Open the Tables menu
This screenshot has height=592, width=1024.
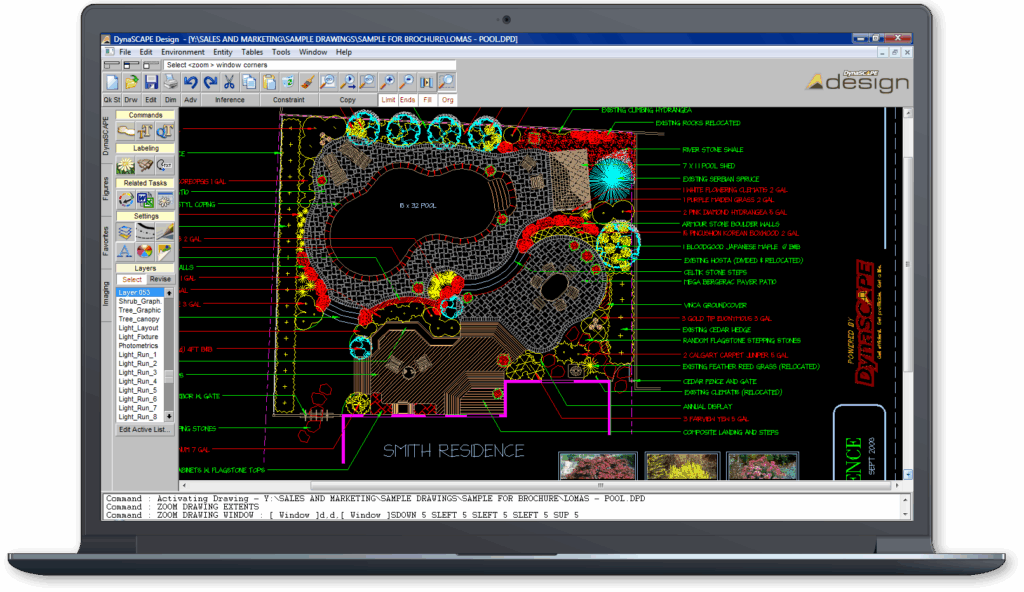(x=252, y=52)
